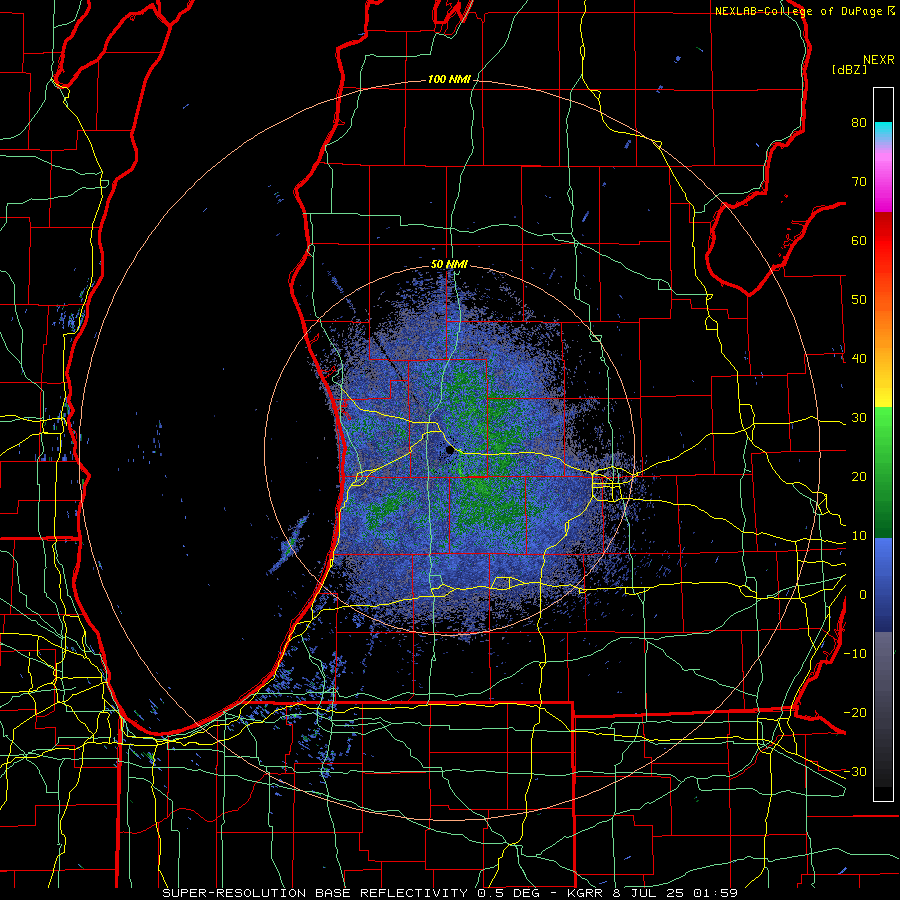Click the black radar site dot at map center
The image size is (900, 900).
click(450, 451)
